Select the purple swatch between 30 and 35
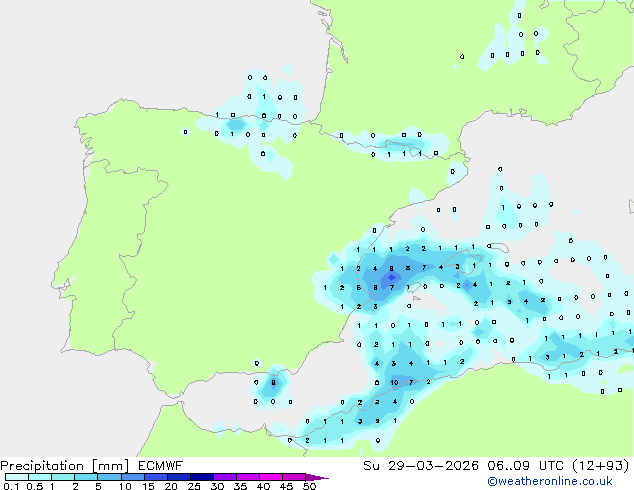 [225, 477]
